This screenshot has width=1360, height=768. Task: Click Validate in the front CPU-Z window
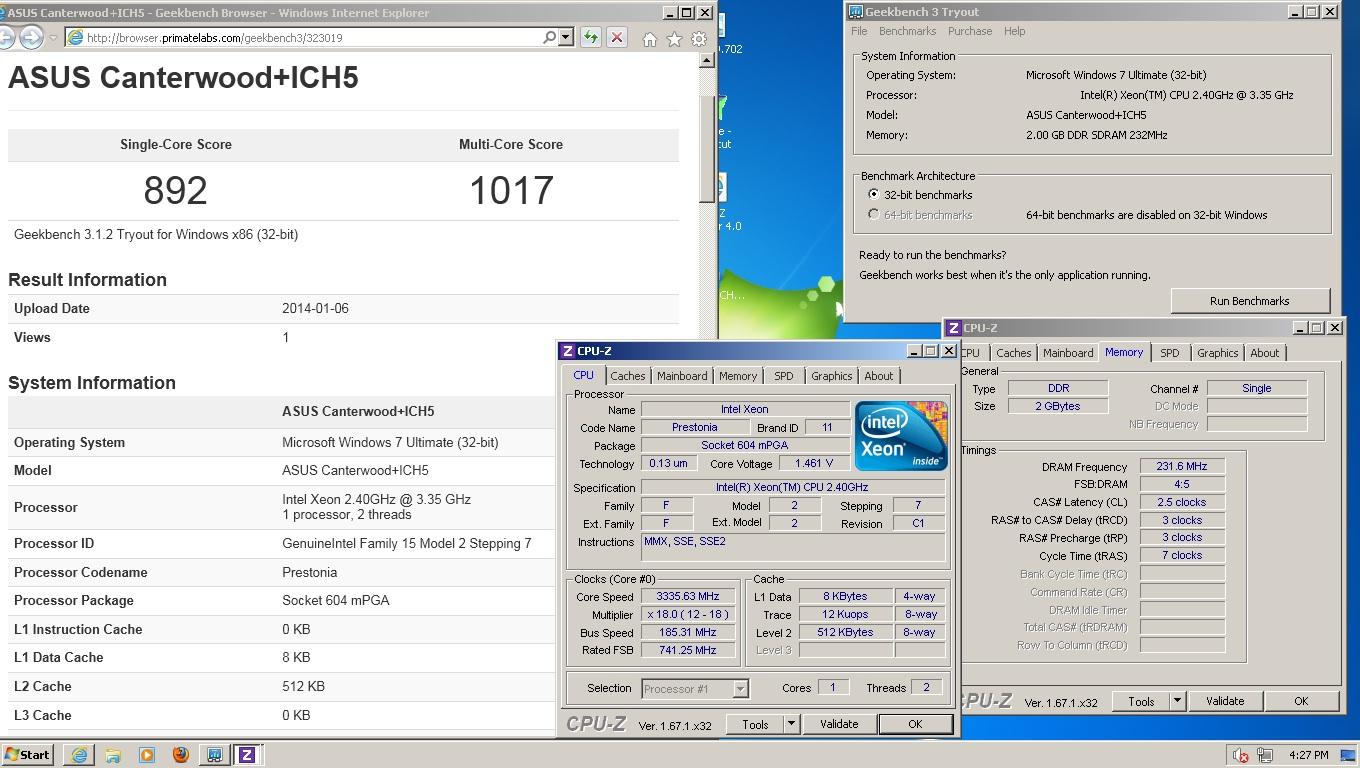point(839,724)
